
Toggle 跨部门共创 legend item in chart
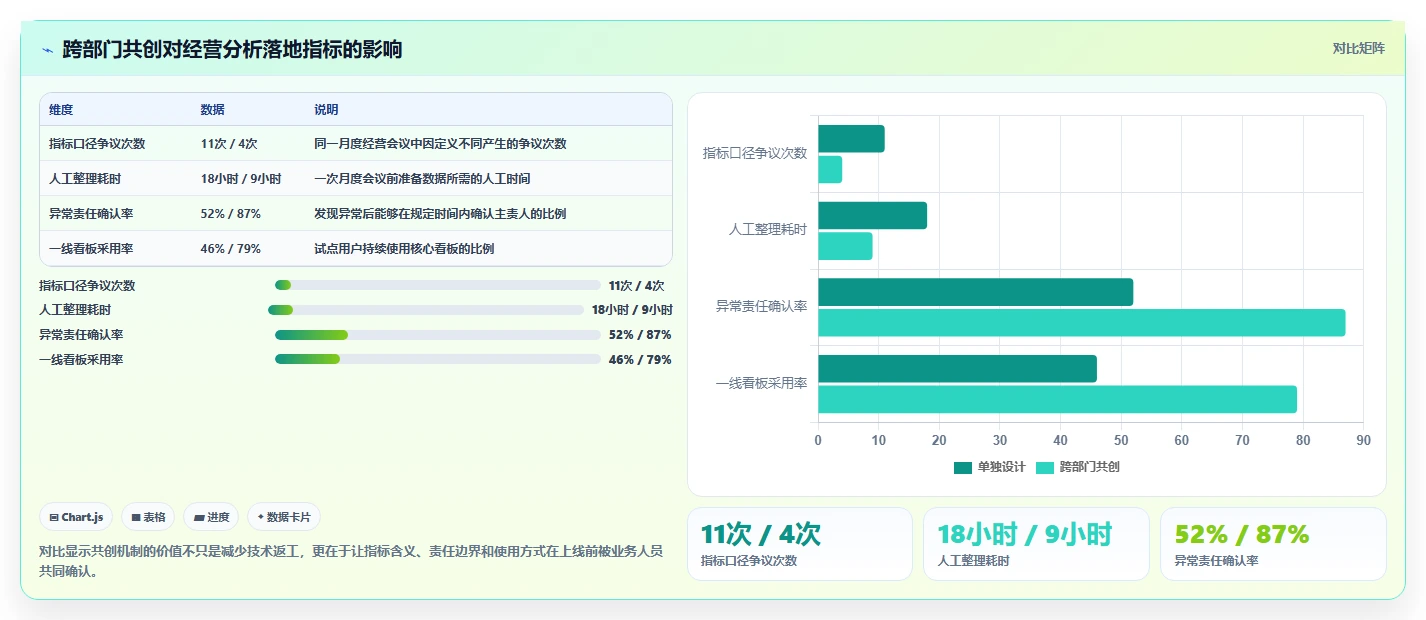[x=1077, y=467]
